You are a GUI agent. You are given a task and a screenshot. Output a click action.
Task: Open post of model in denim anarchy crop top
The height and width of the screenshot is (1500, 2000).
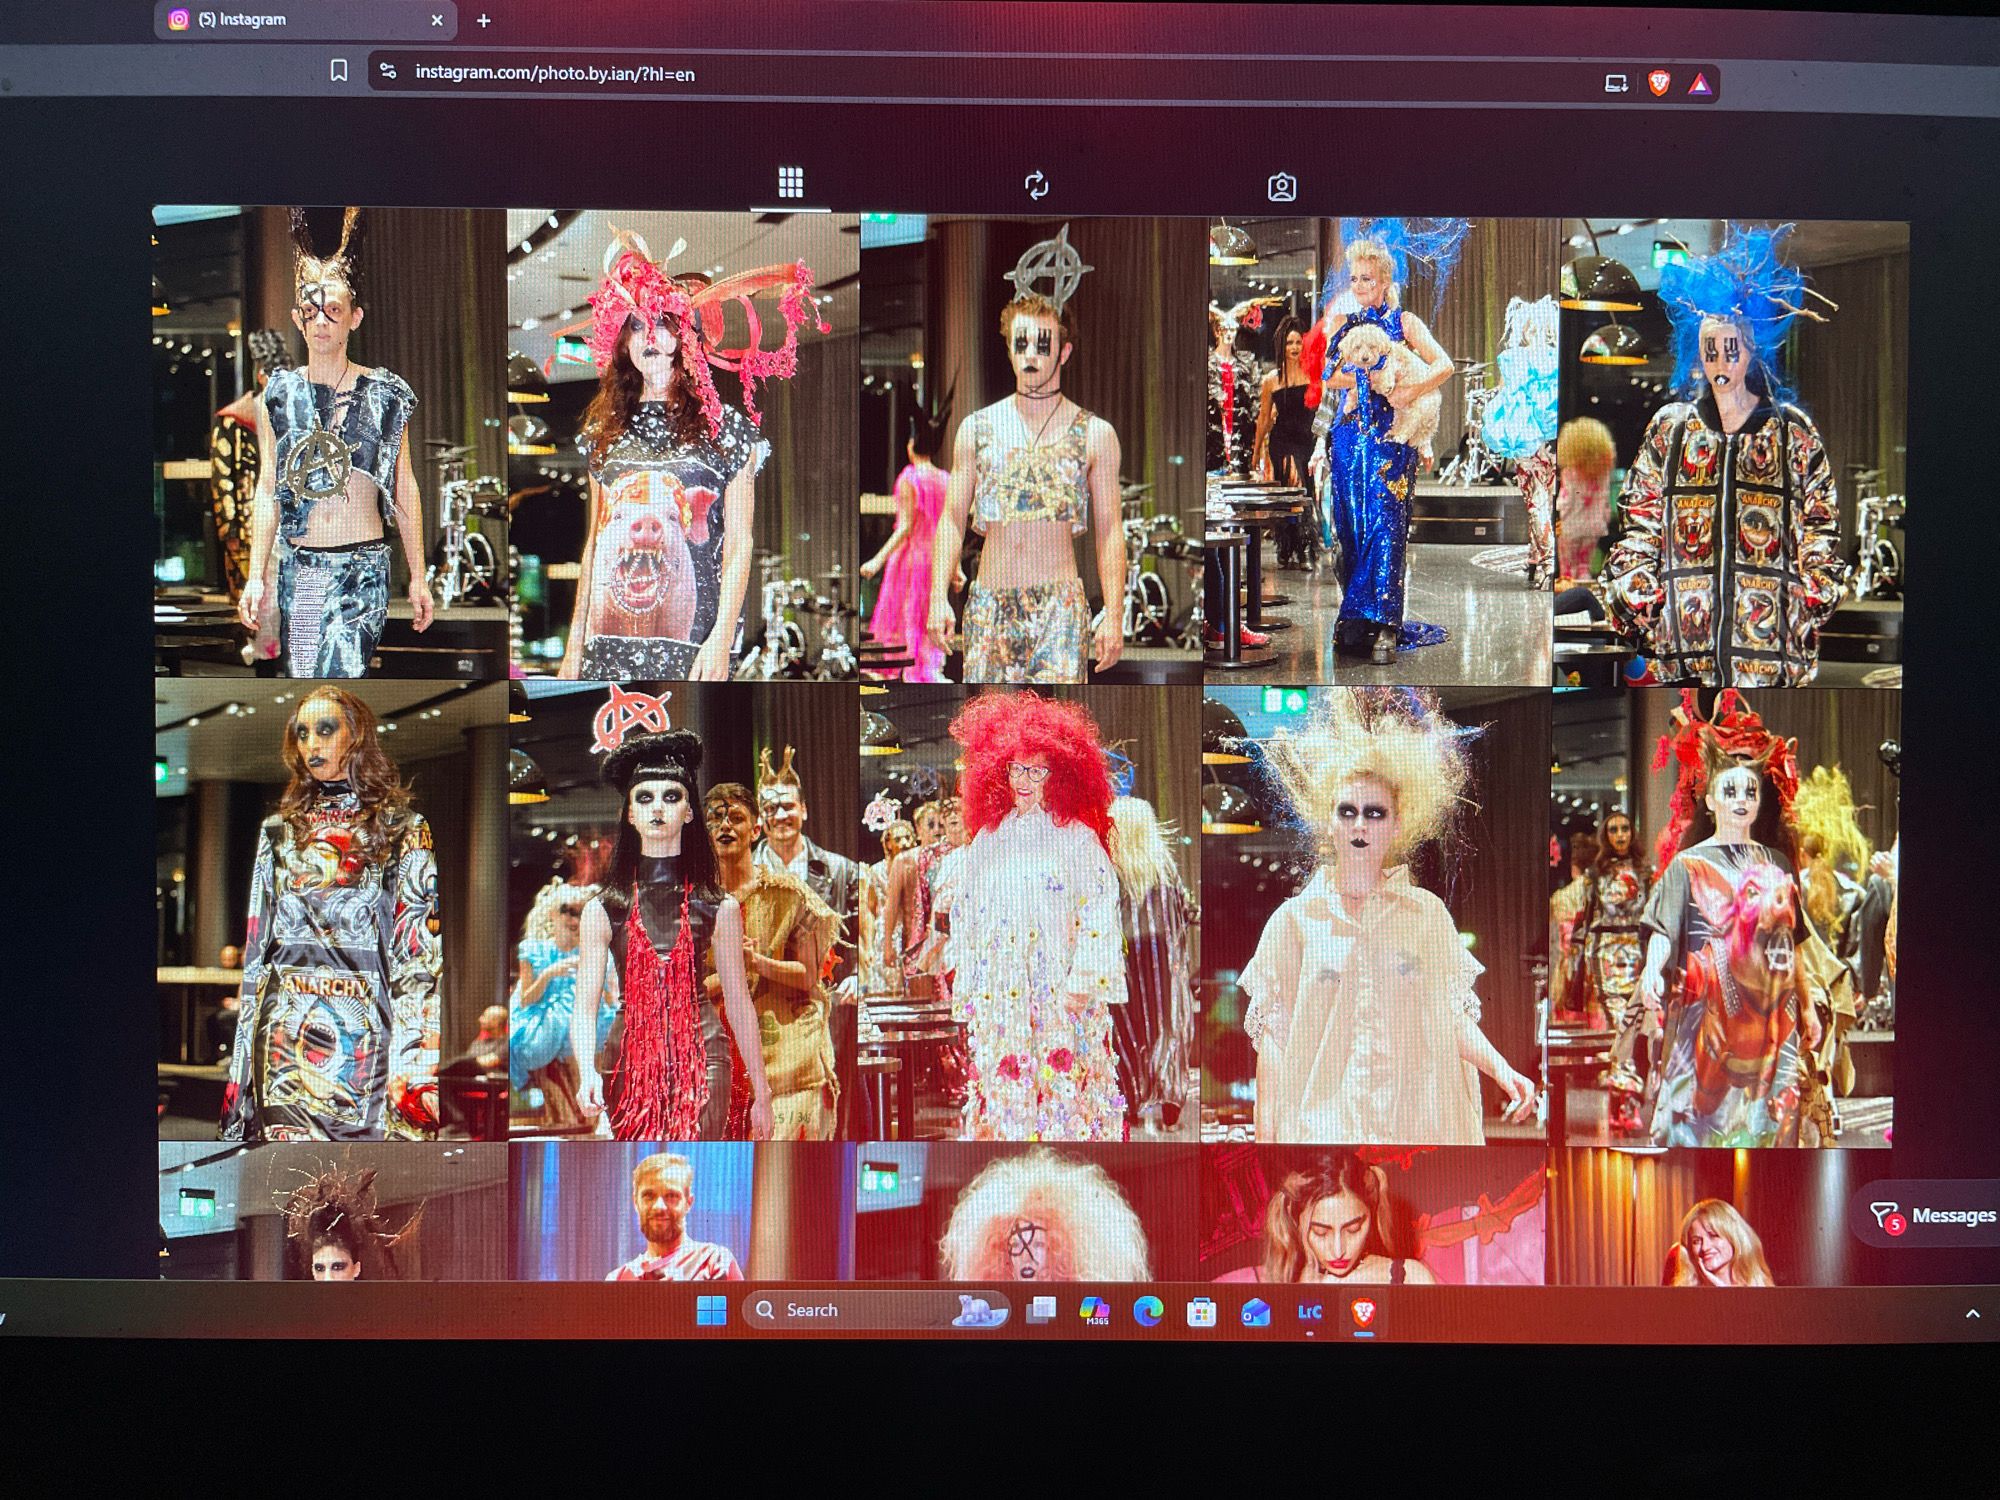(331, 442)
